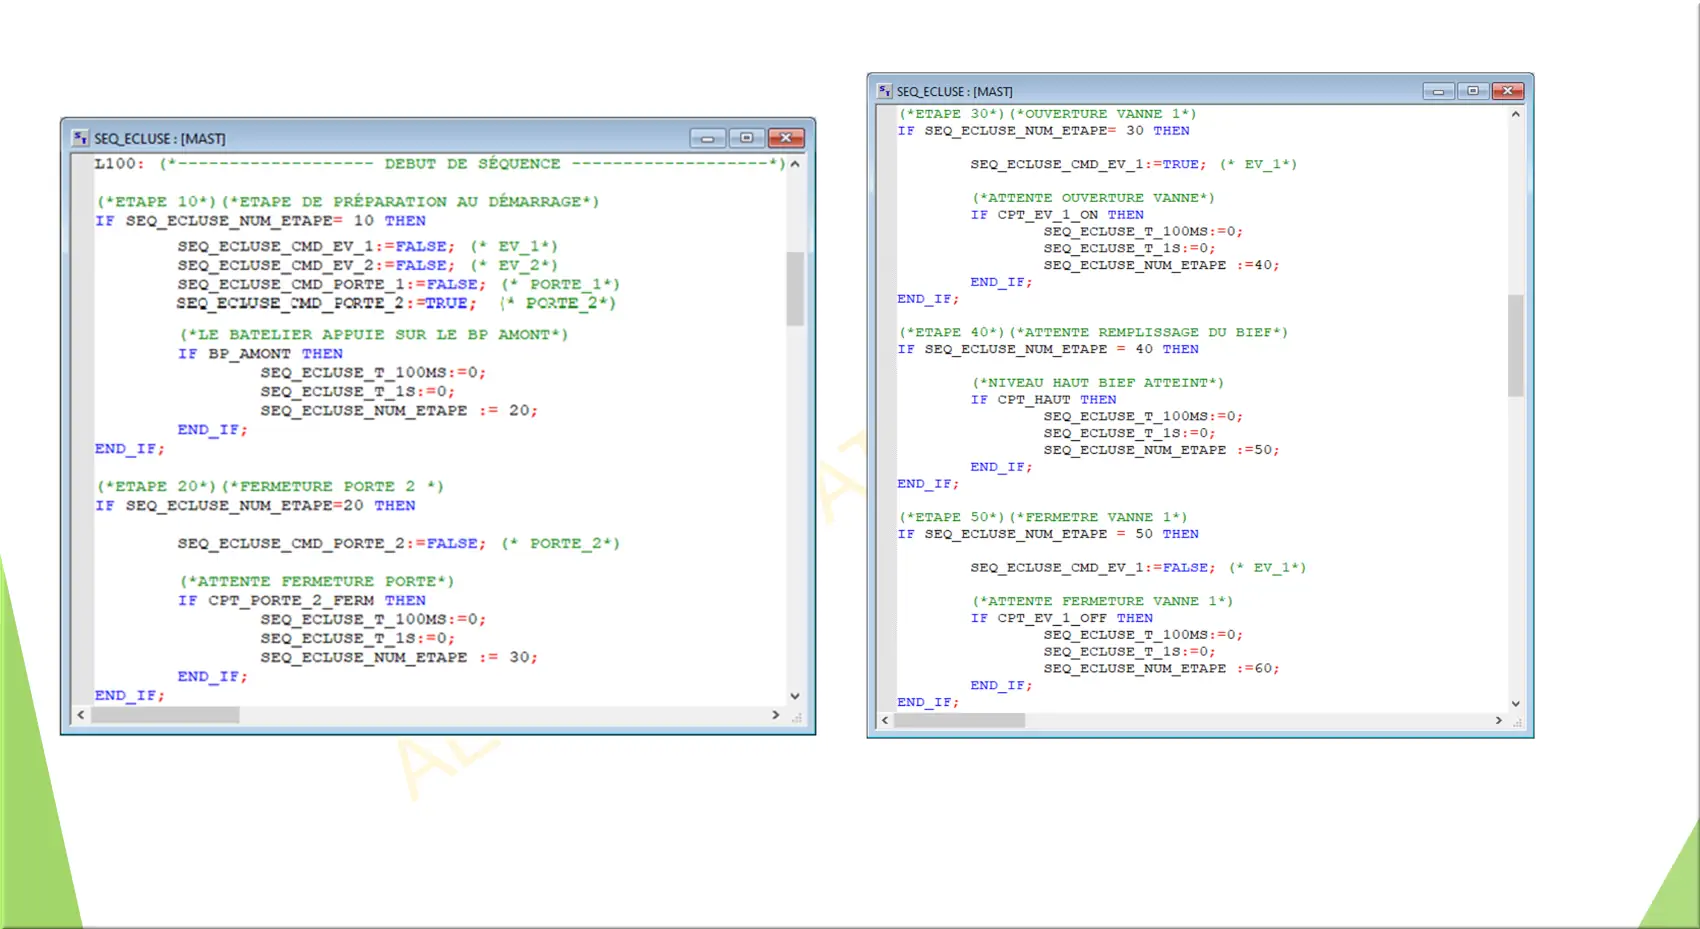
Task: Click line 'SEQ_ECLUSE_CMD_EV_1:=TRUE;'
Action: (1088, 165)
